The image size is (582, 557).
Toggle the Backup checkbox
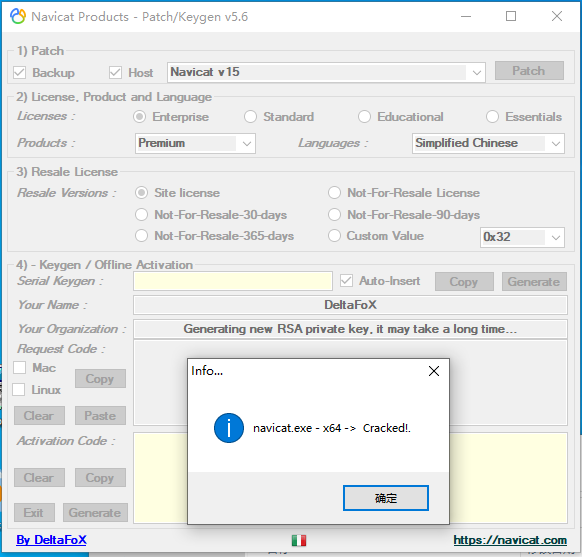[x=19, y=72]
